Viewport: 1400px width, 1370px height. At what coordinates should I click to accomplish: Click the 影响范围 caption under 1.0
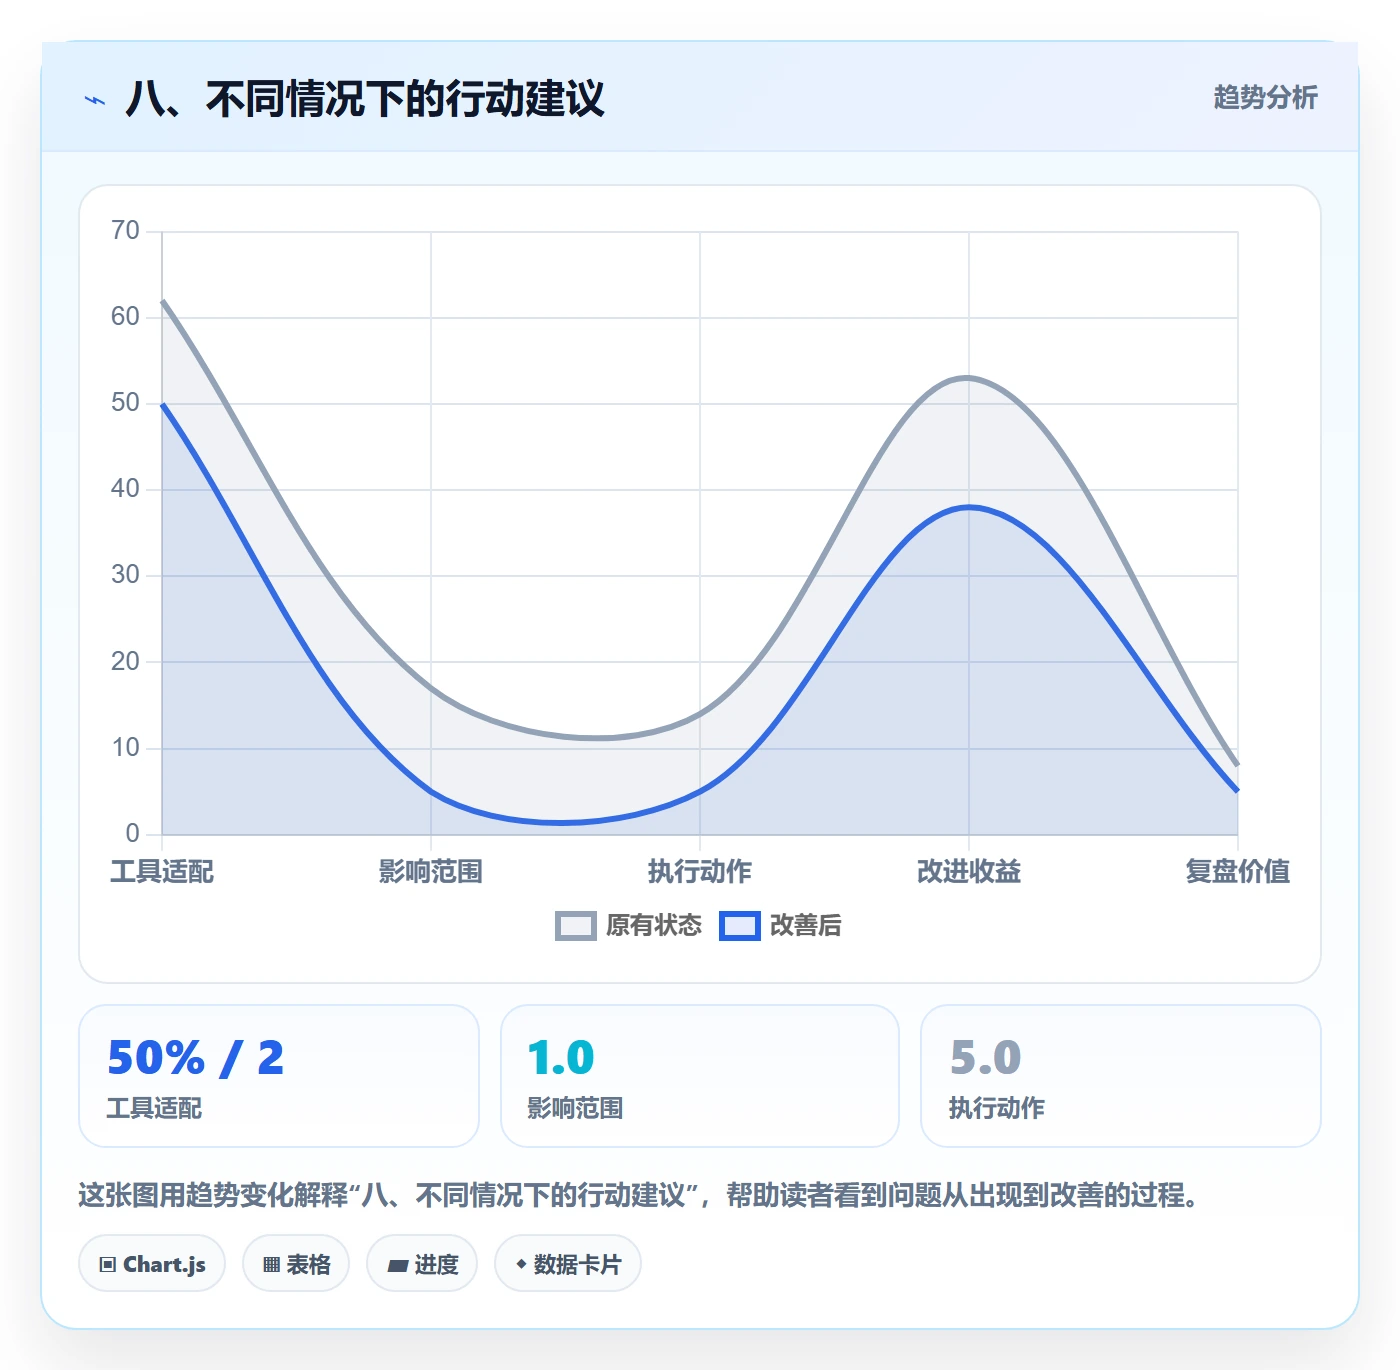click(576, 1108)
